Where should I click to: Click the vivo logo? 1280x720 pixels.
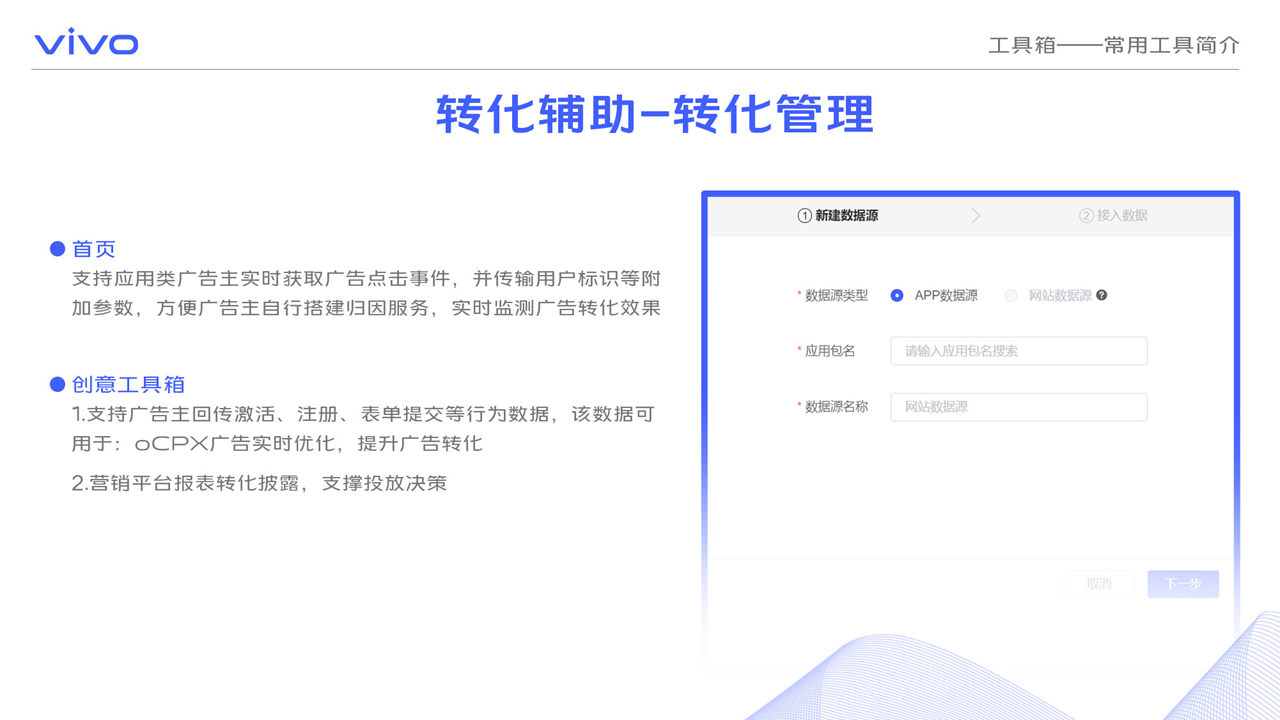86,43
